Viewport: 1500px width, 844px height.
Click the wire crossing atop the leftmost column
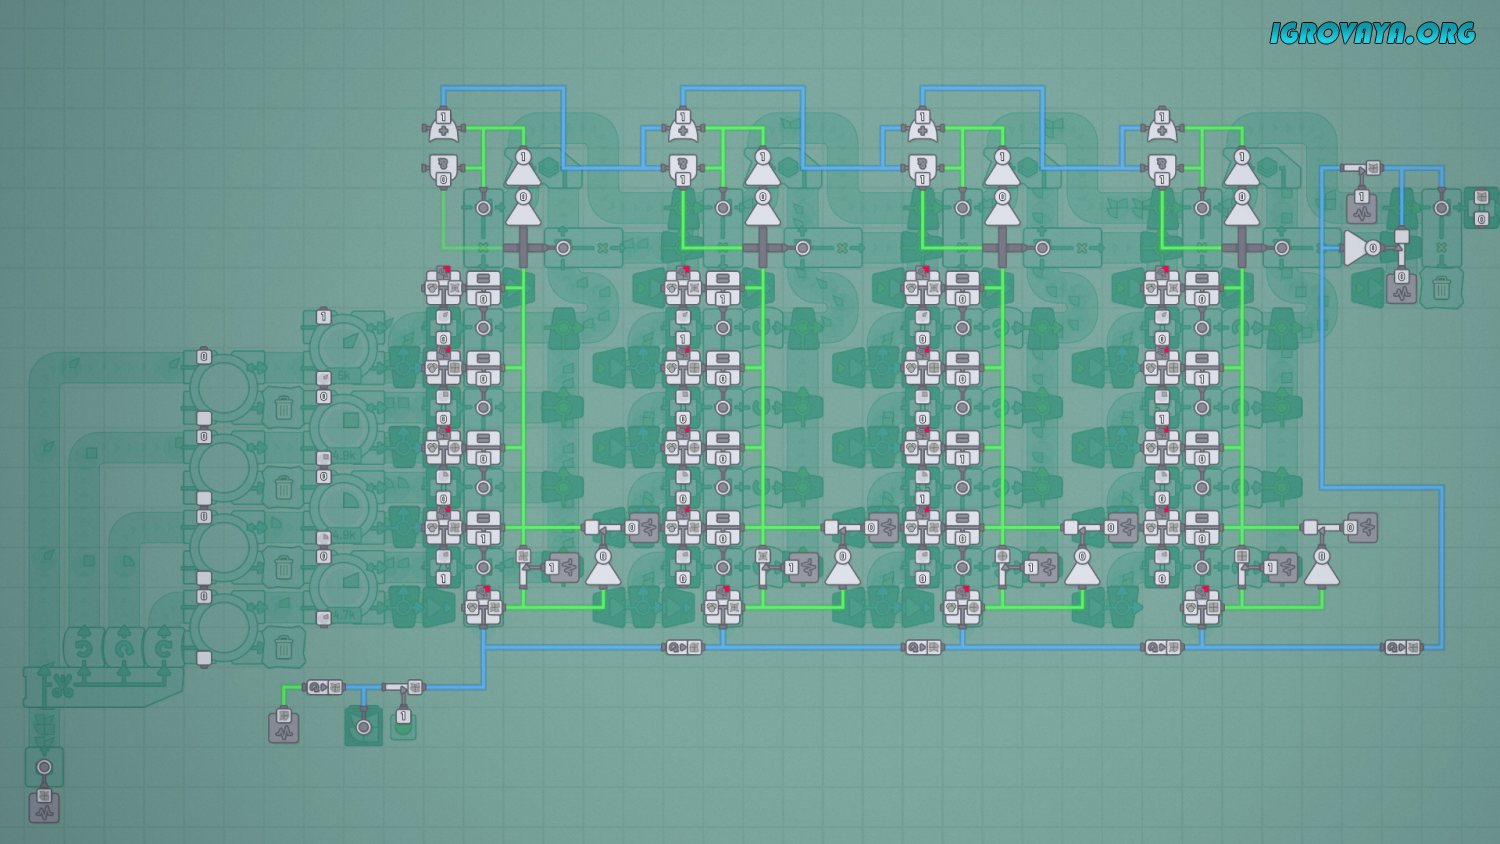click(522, 248)
